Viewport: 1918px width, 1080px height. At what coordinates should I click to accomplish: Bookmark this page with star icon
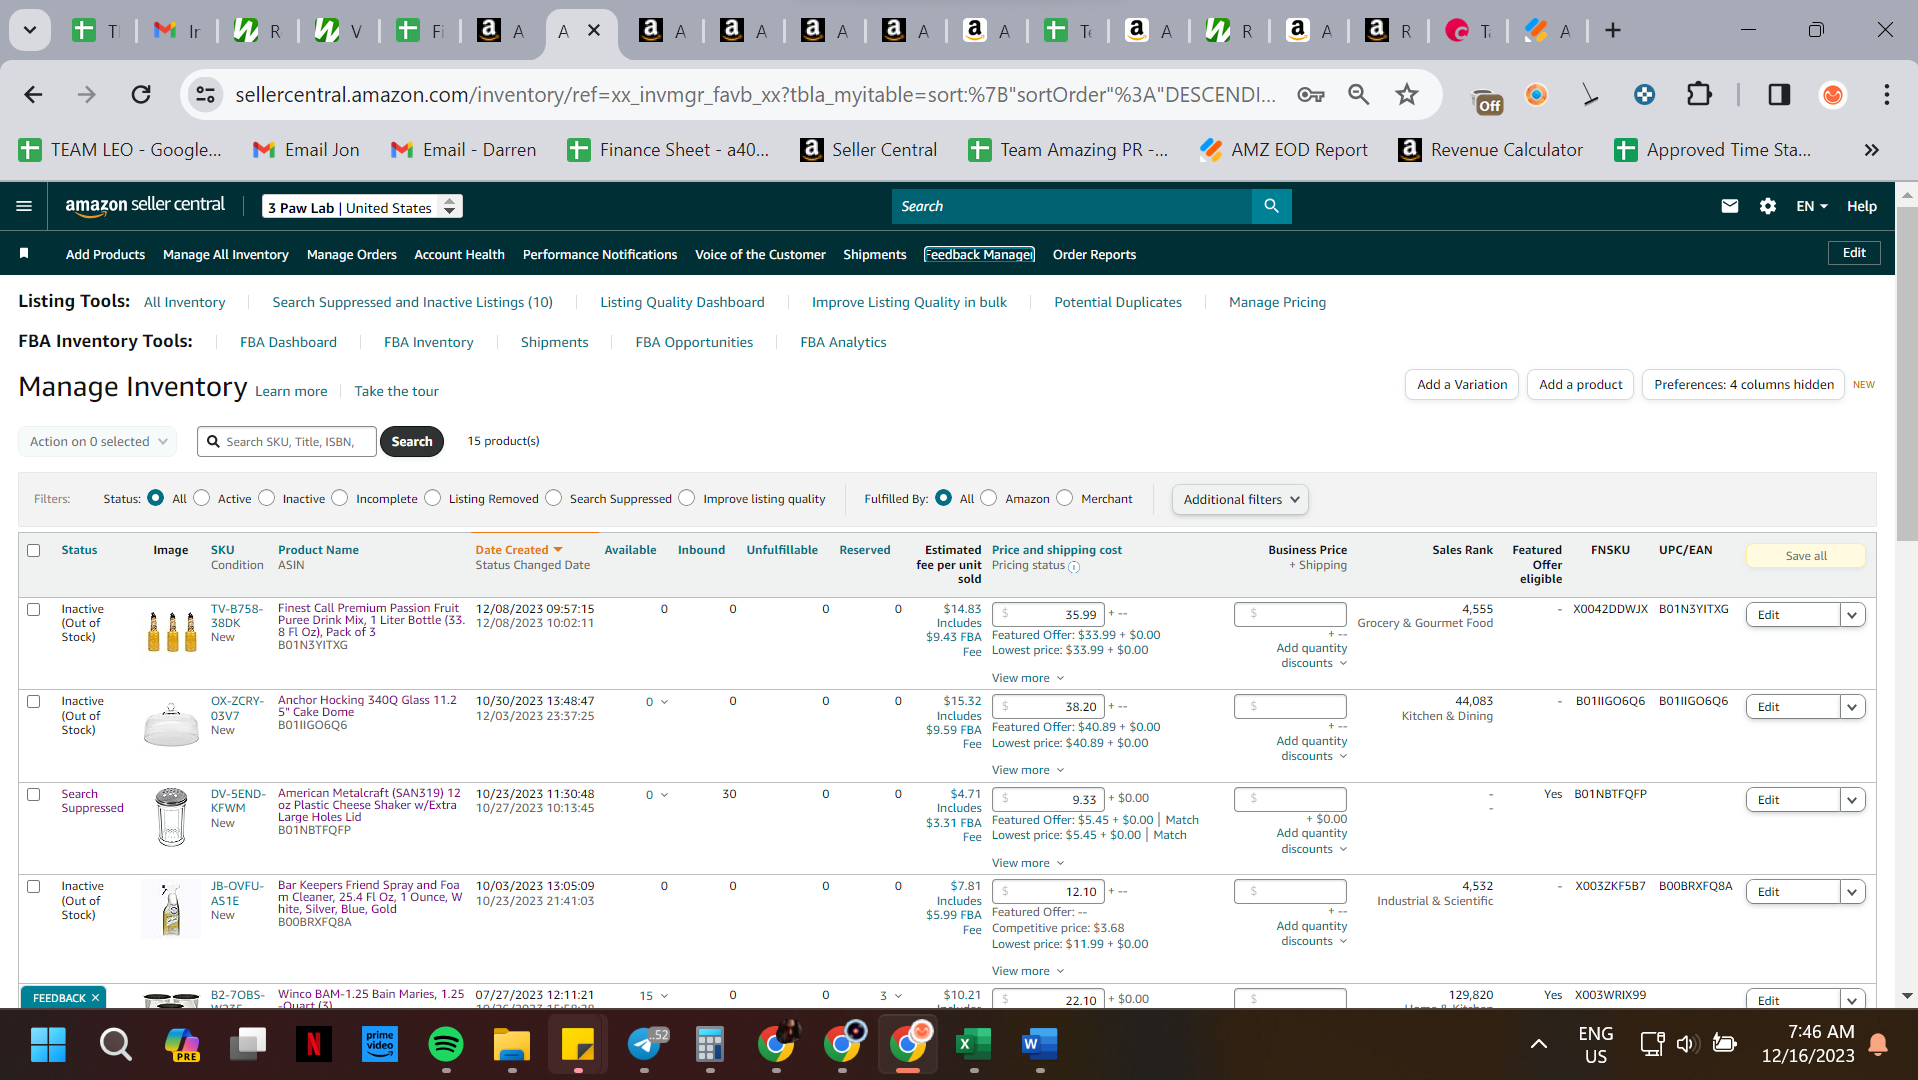[1407, 95]
